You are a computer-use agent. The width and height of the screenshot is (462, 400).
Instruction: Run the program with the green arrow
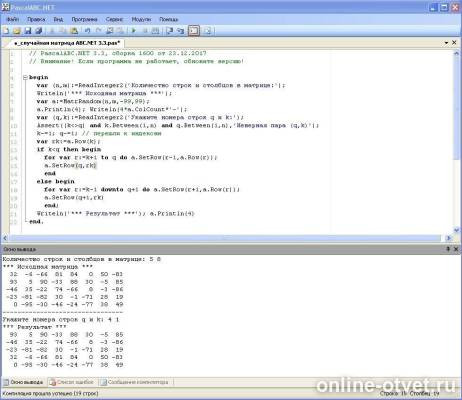[134, 31]
